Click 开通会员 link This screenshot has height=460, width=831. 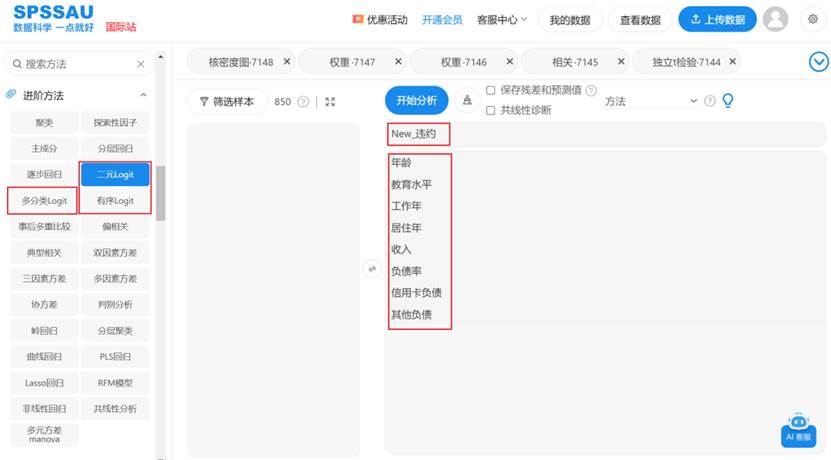442,20
